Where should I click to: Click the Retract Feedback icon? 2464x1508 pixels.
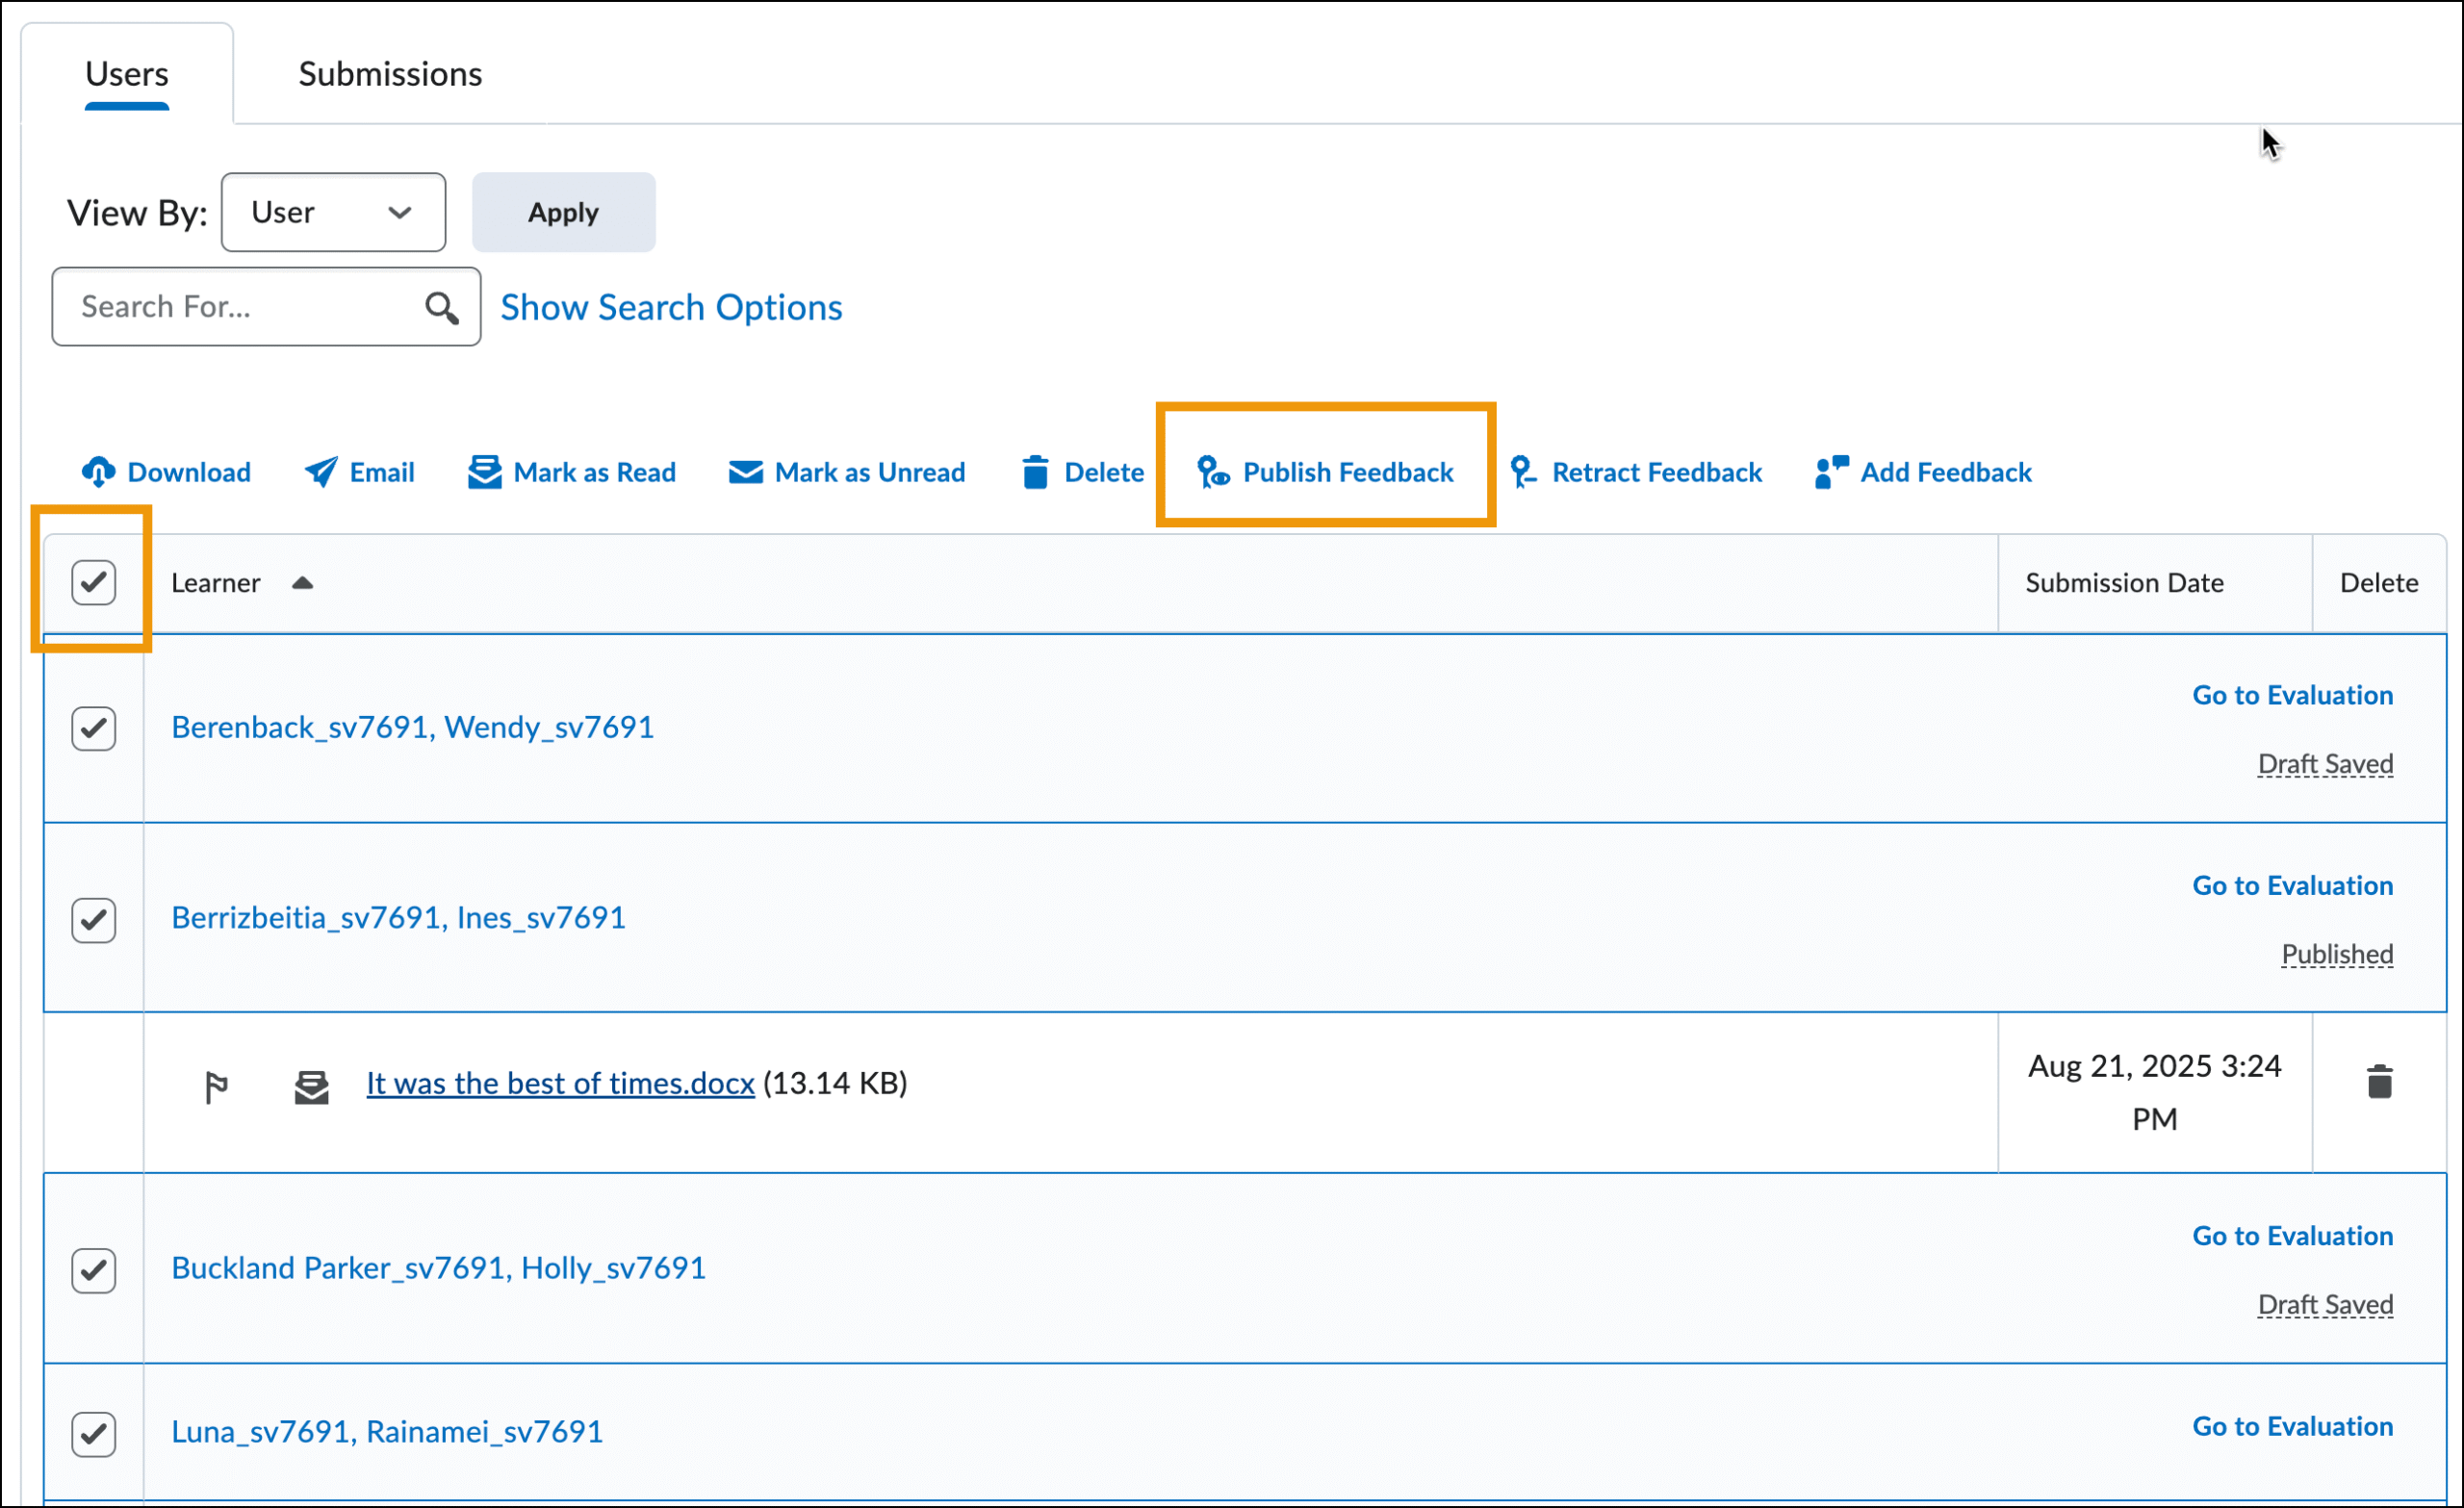coord(1522,472)
